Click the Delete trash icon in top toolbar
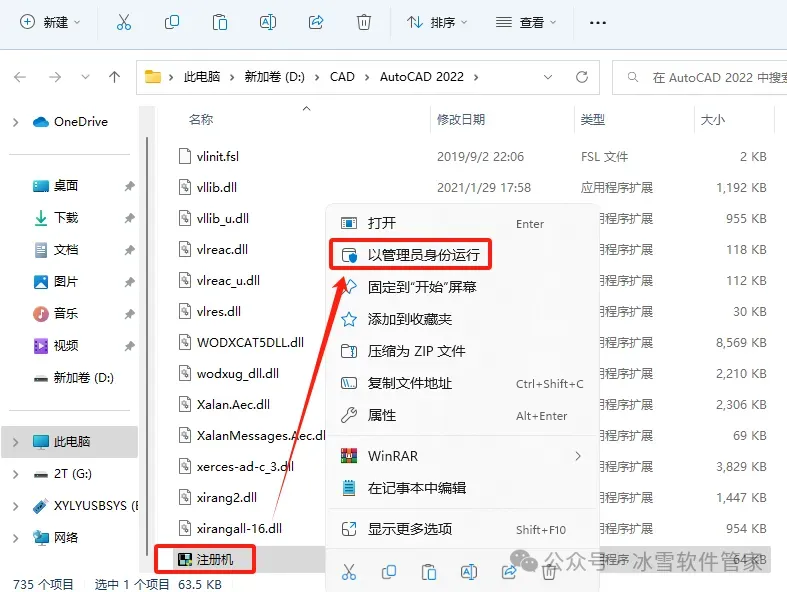 (x=364, y=23)
